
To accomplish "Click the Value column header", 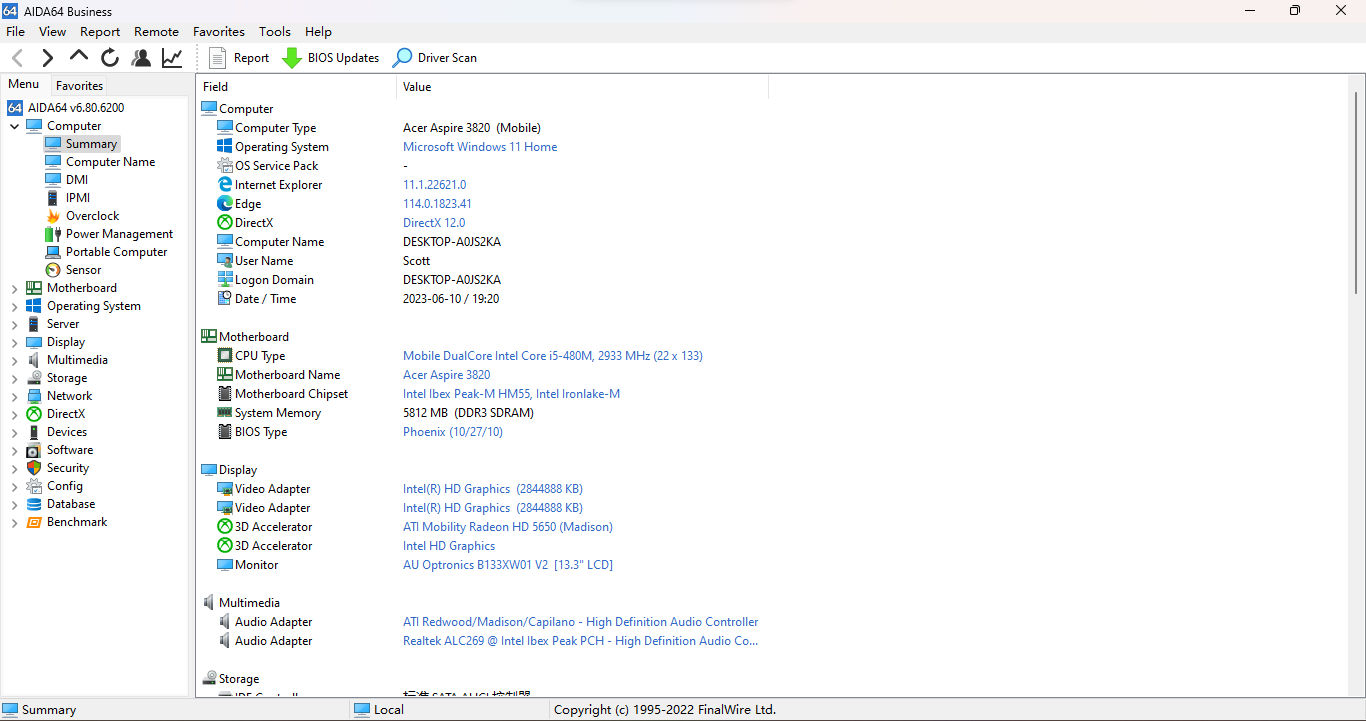I will point(583,87).
